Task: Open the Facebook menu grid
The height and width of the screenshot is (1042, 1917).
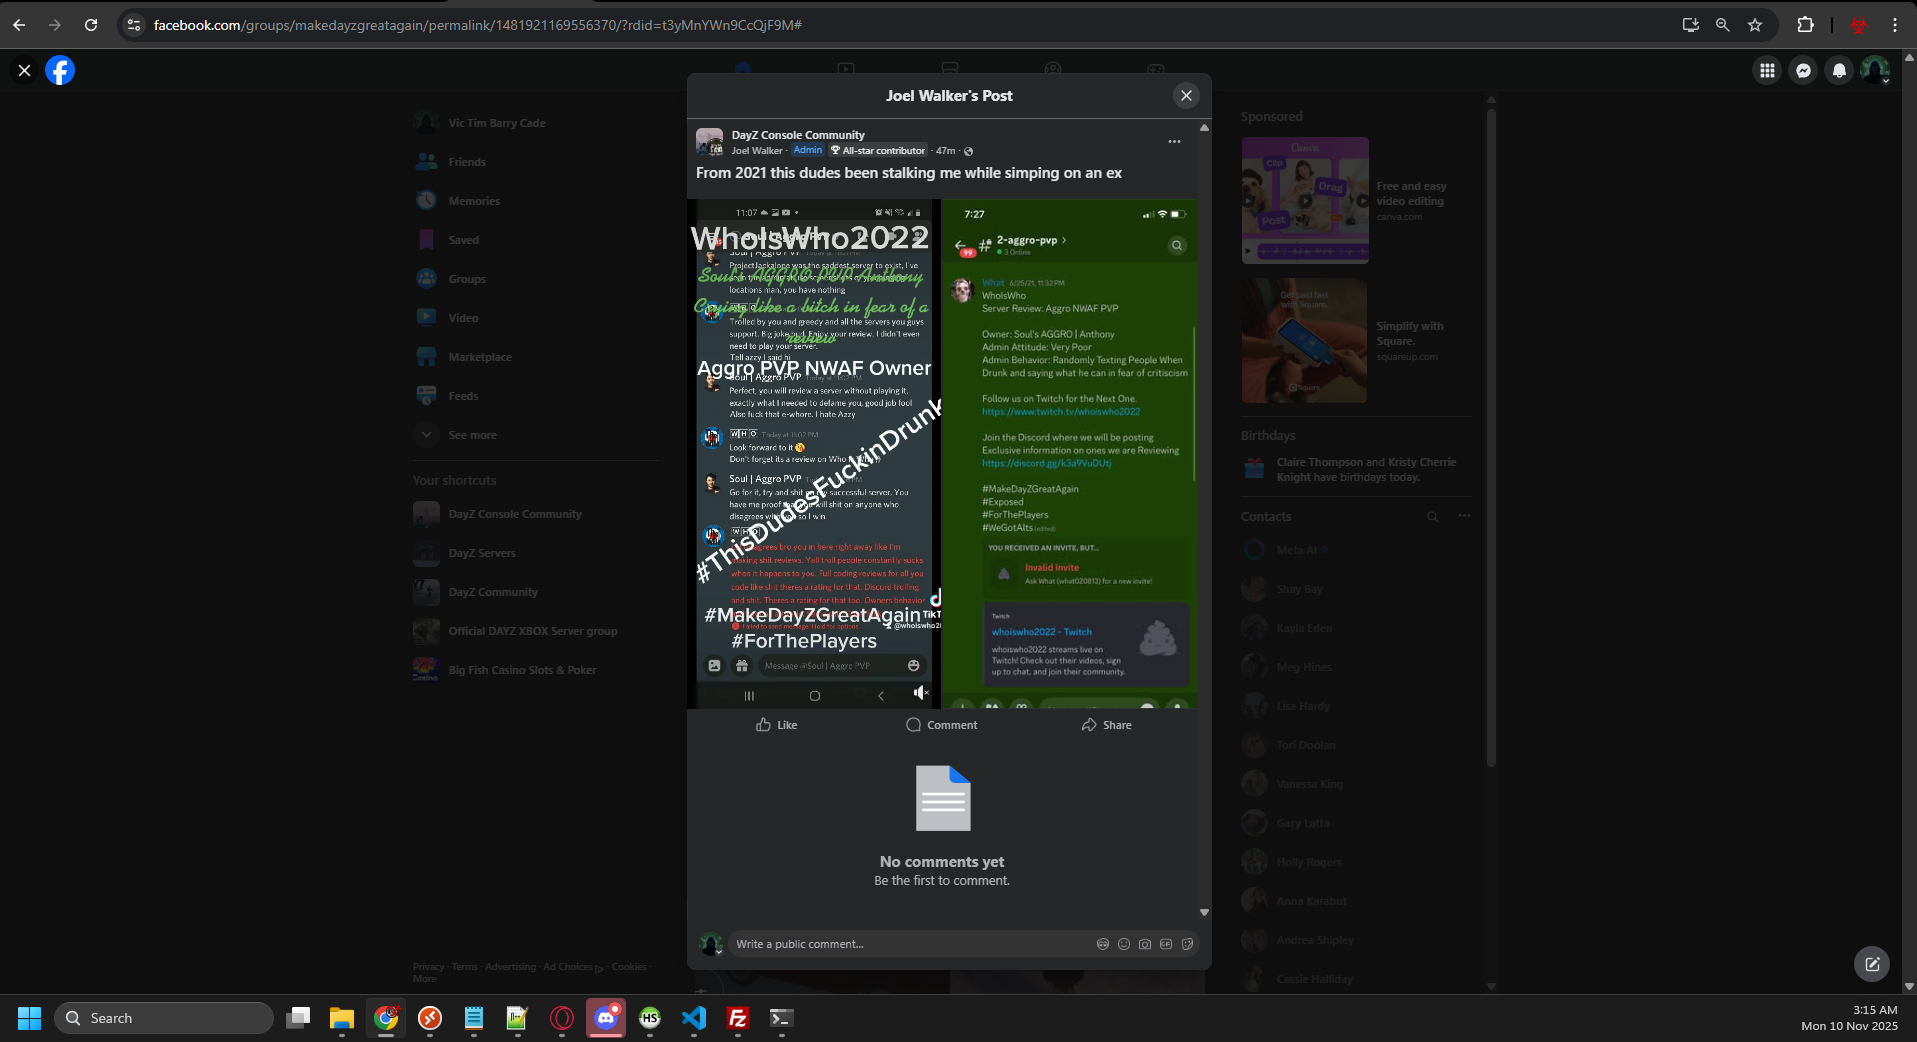Action: (x=1767, y=70)
